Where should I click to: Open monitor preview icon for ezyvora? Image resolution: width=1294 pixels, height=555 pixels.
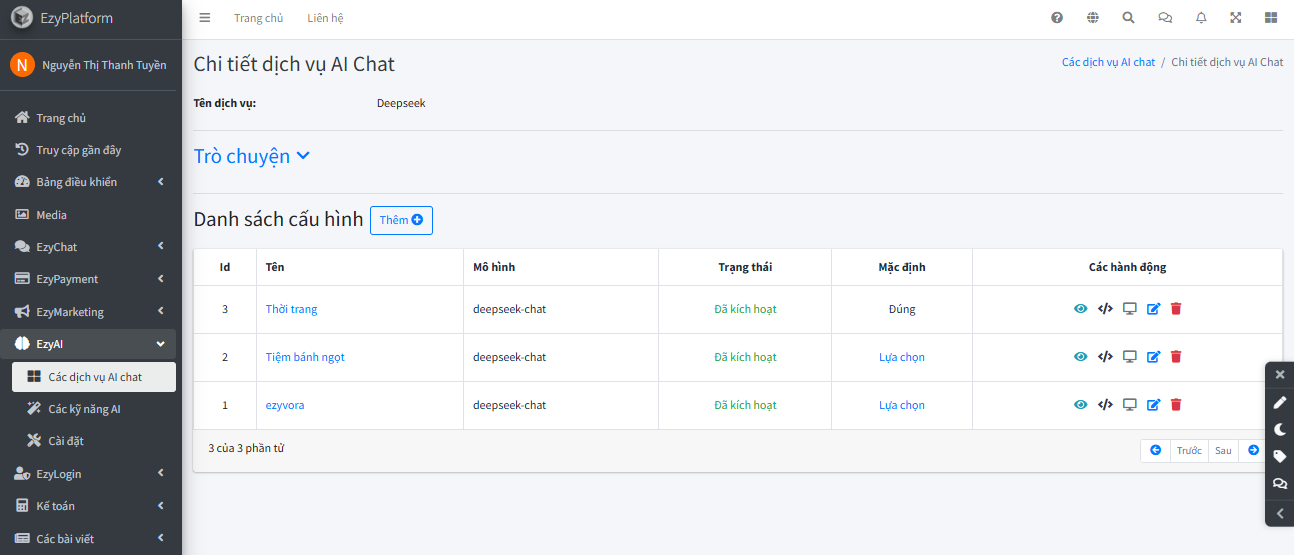[x=1130, y=405]
